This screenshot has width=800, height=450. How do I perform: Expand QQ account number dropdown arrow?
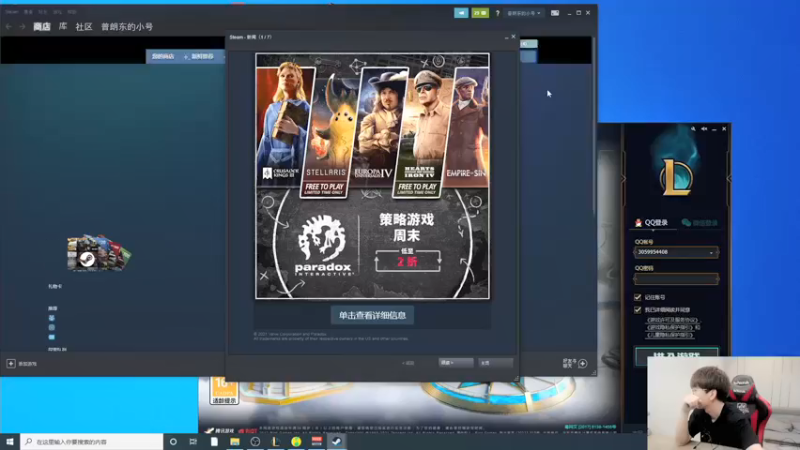711,252
